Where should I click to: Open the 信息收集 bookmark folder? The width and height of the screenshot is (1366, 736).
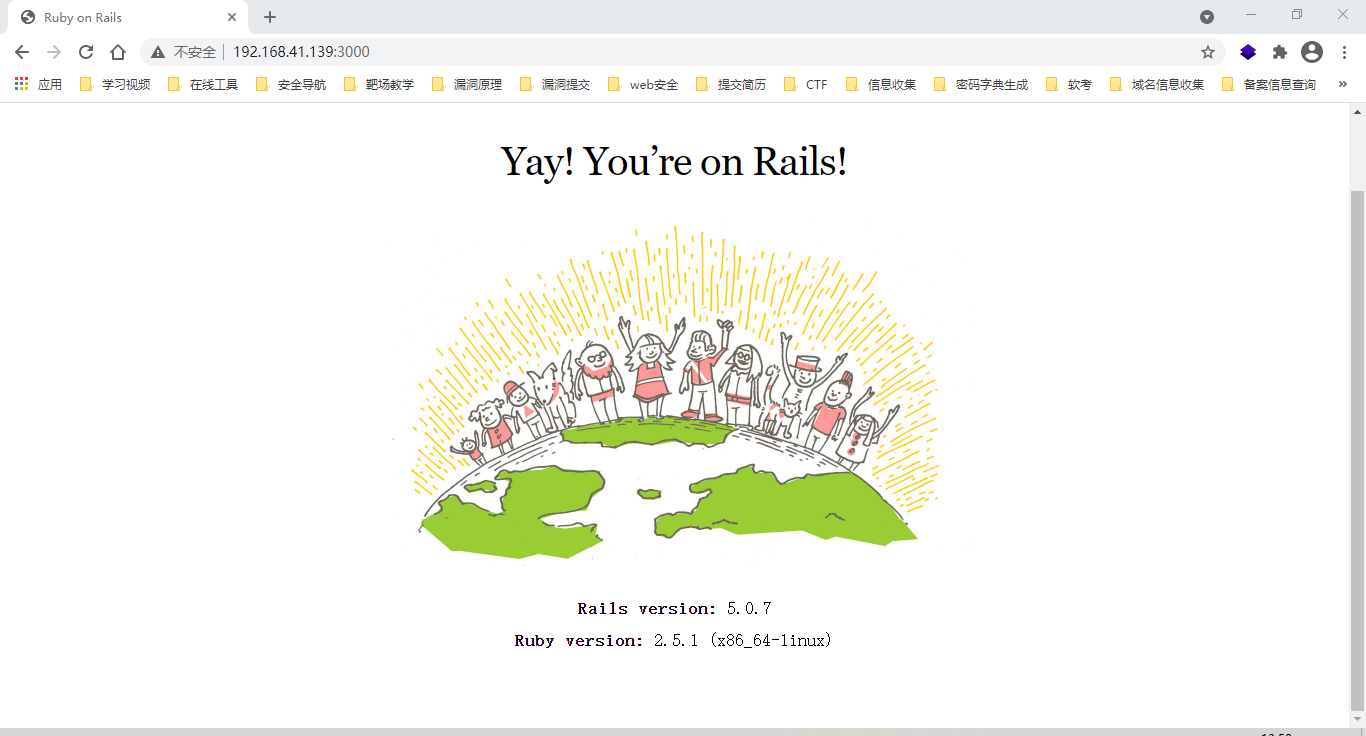[881, 84]
